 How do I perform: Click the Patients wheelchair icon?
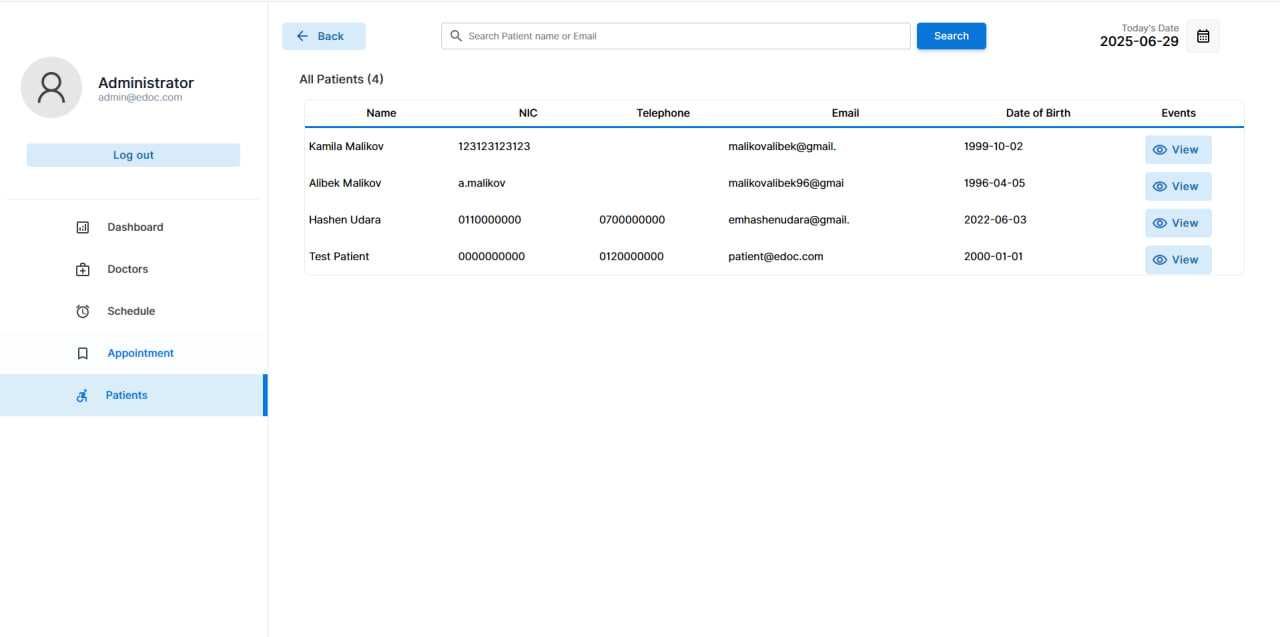83,395
